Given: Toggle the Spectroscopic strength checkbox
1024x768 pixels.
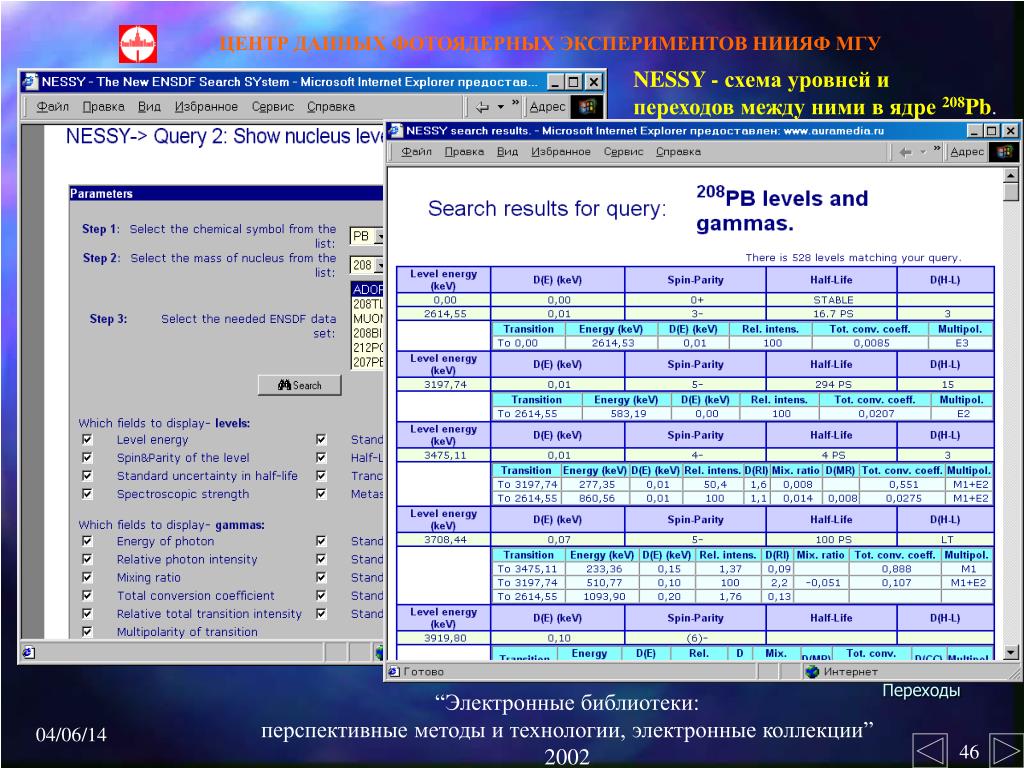Looking at the screenshot, I should point(87,494).
